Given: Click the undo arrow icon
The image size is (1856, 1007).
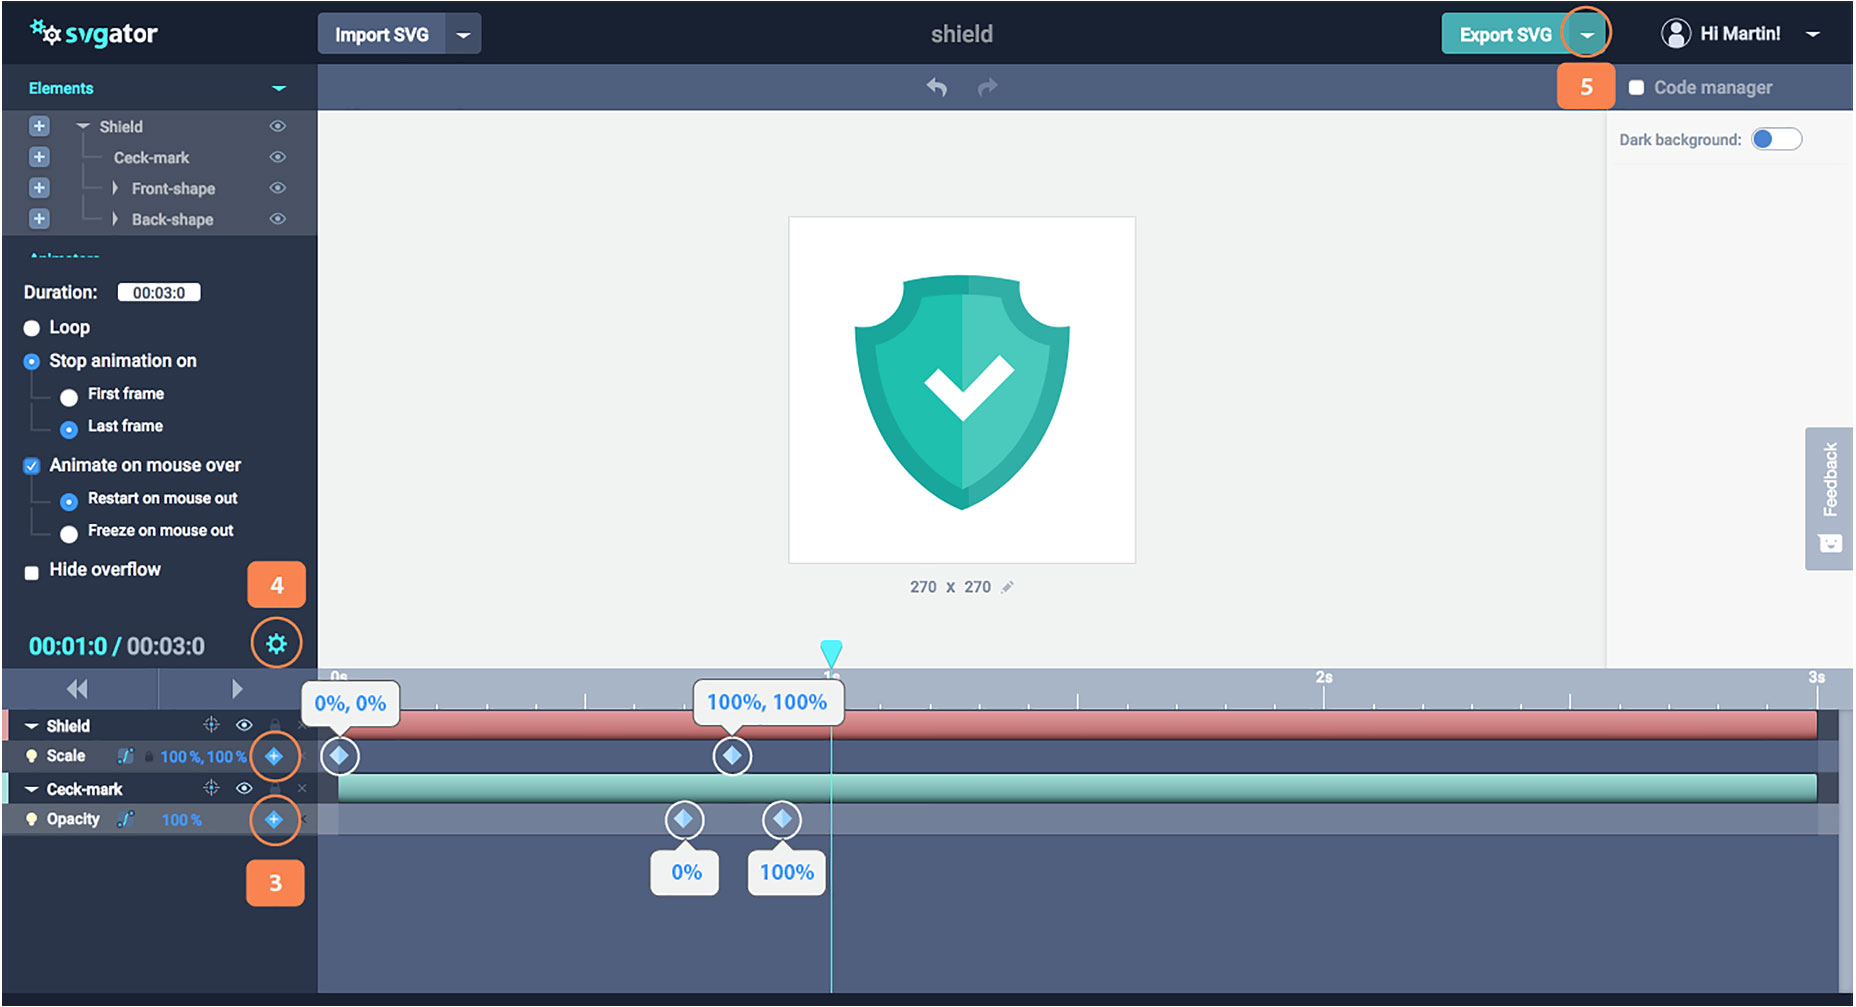Looking at the screenshot, I should point(936,88).
